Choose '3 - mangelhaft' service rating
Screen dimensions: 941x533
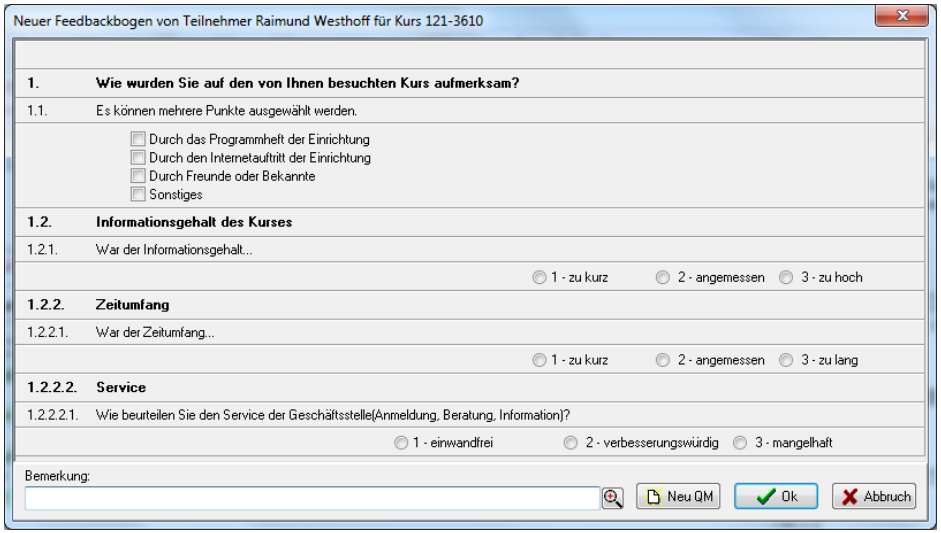pyautogui.click(x=740, y=443)
